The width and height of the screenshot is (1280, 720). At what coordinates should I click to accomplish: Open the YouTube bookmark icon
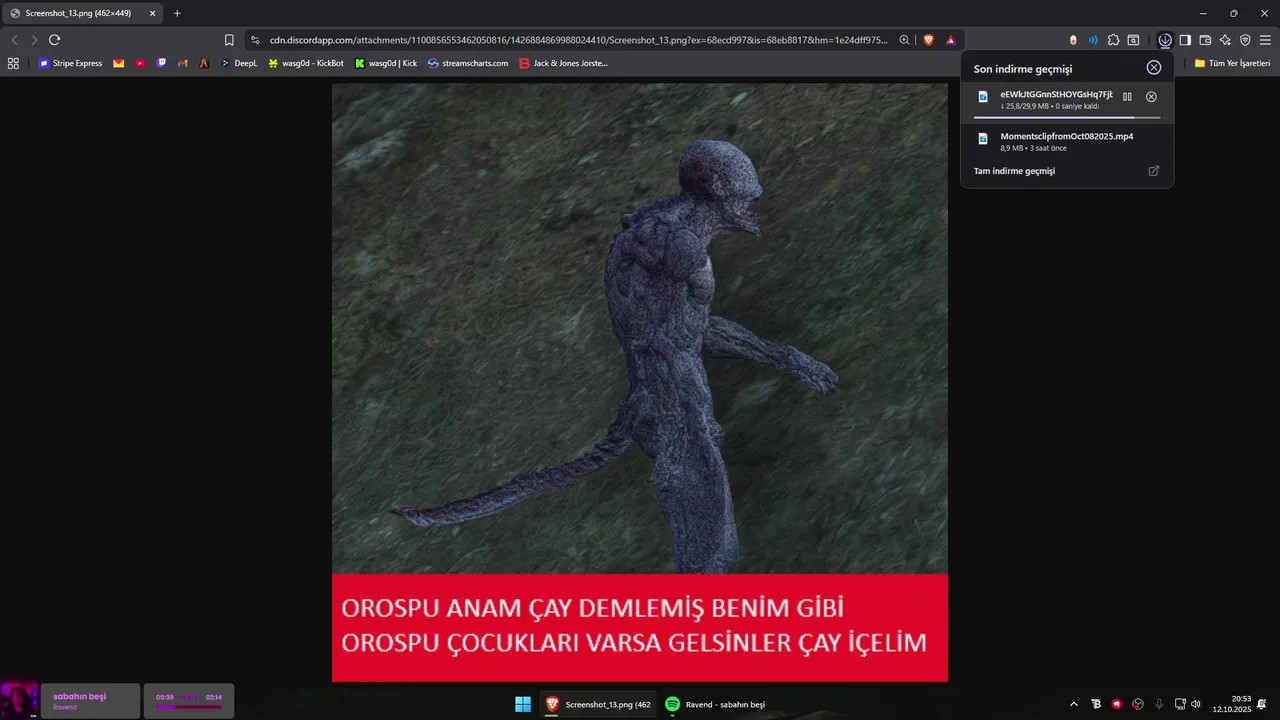coord(140,63)
